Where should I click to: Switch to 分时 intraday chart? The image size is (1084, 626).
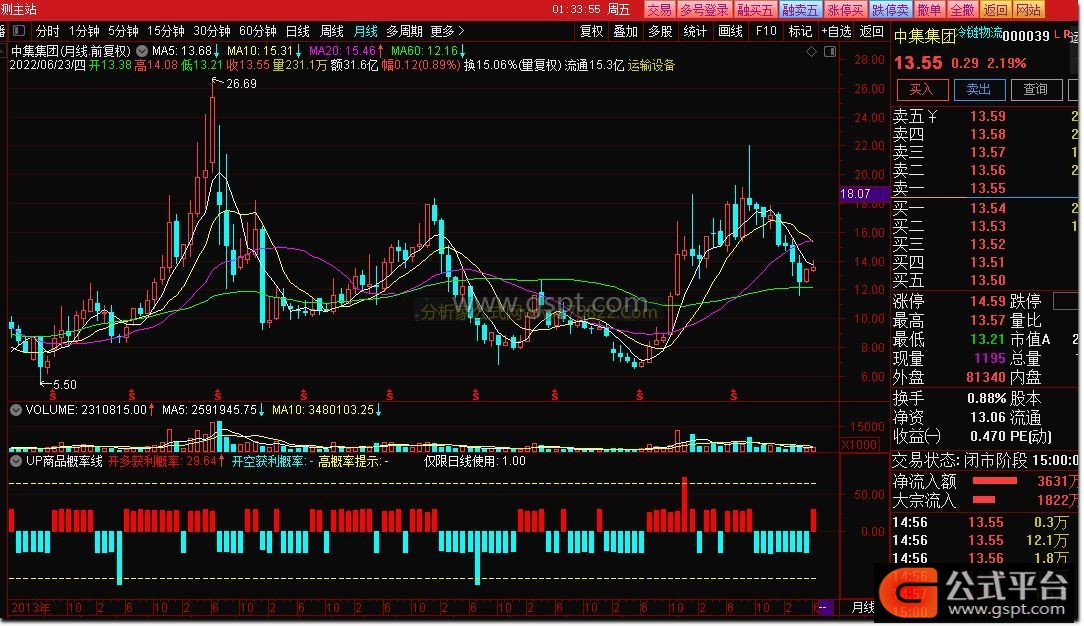click(48, 31)
